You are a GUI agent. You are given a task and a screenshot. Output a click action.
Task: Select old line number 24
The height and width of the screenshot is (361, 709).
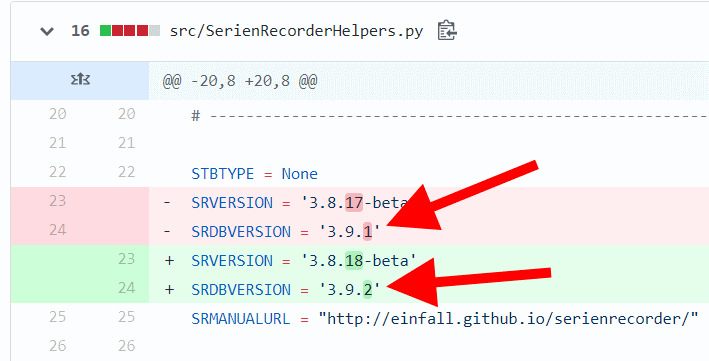[57, 230]
